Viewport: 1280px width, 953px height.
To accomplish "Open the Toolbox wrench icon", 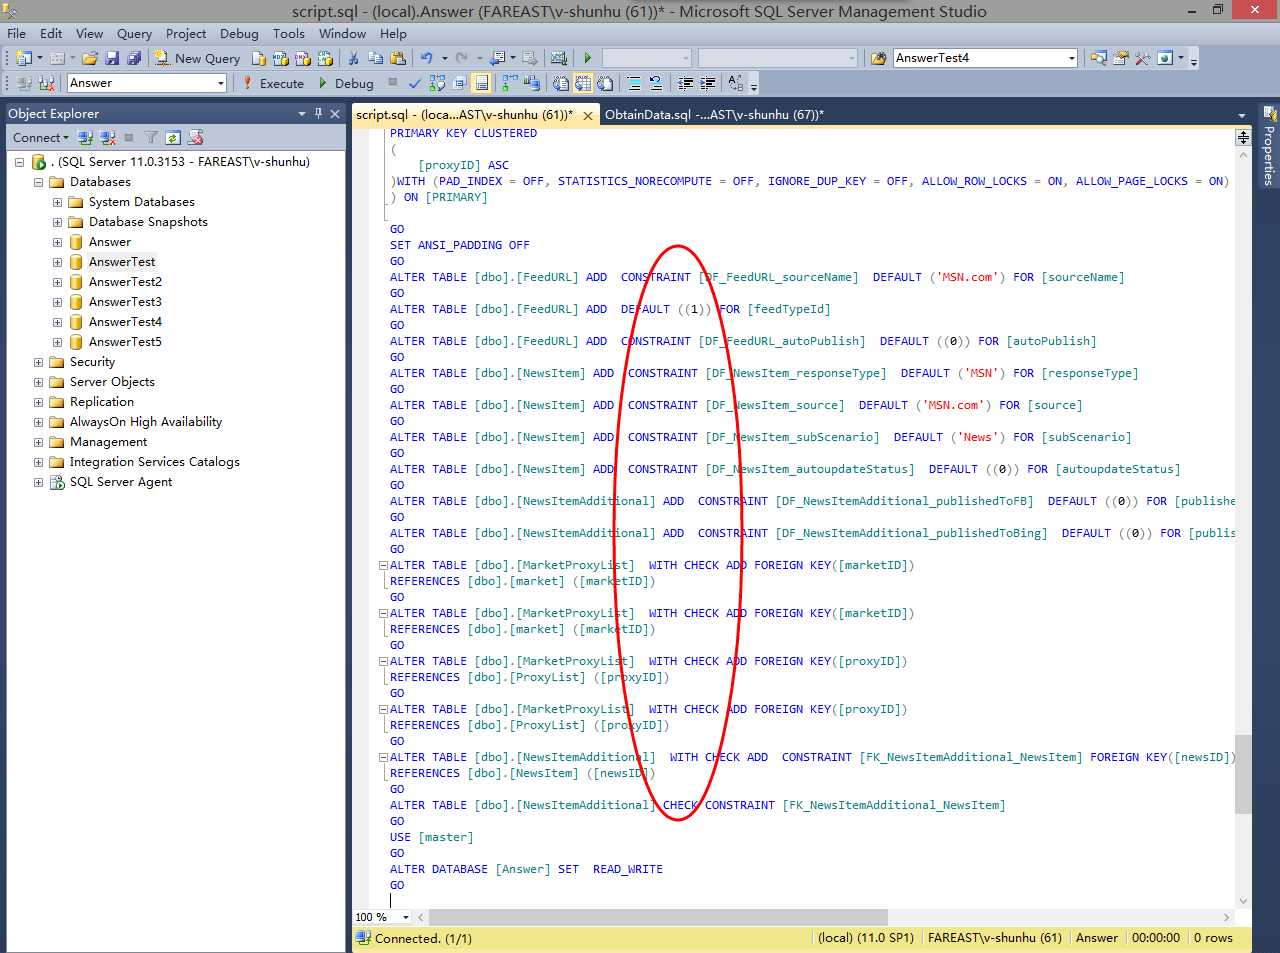I will (1142, 58).
